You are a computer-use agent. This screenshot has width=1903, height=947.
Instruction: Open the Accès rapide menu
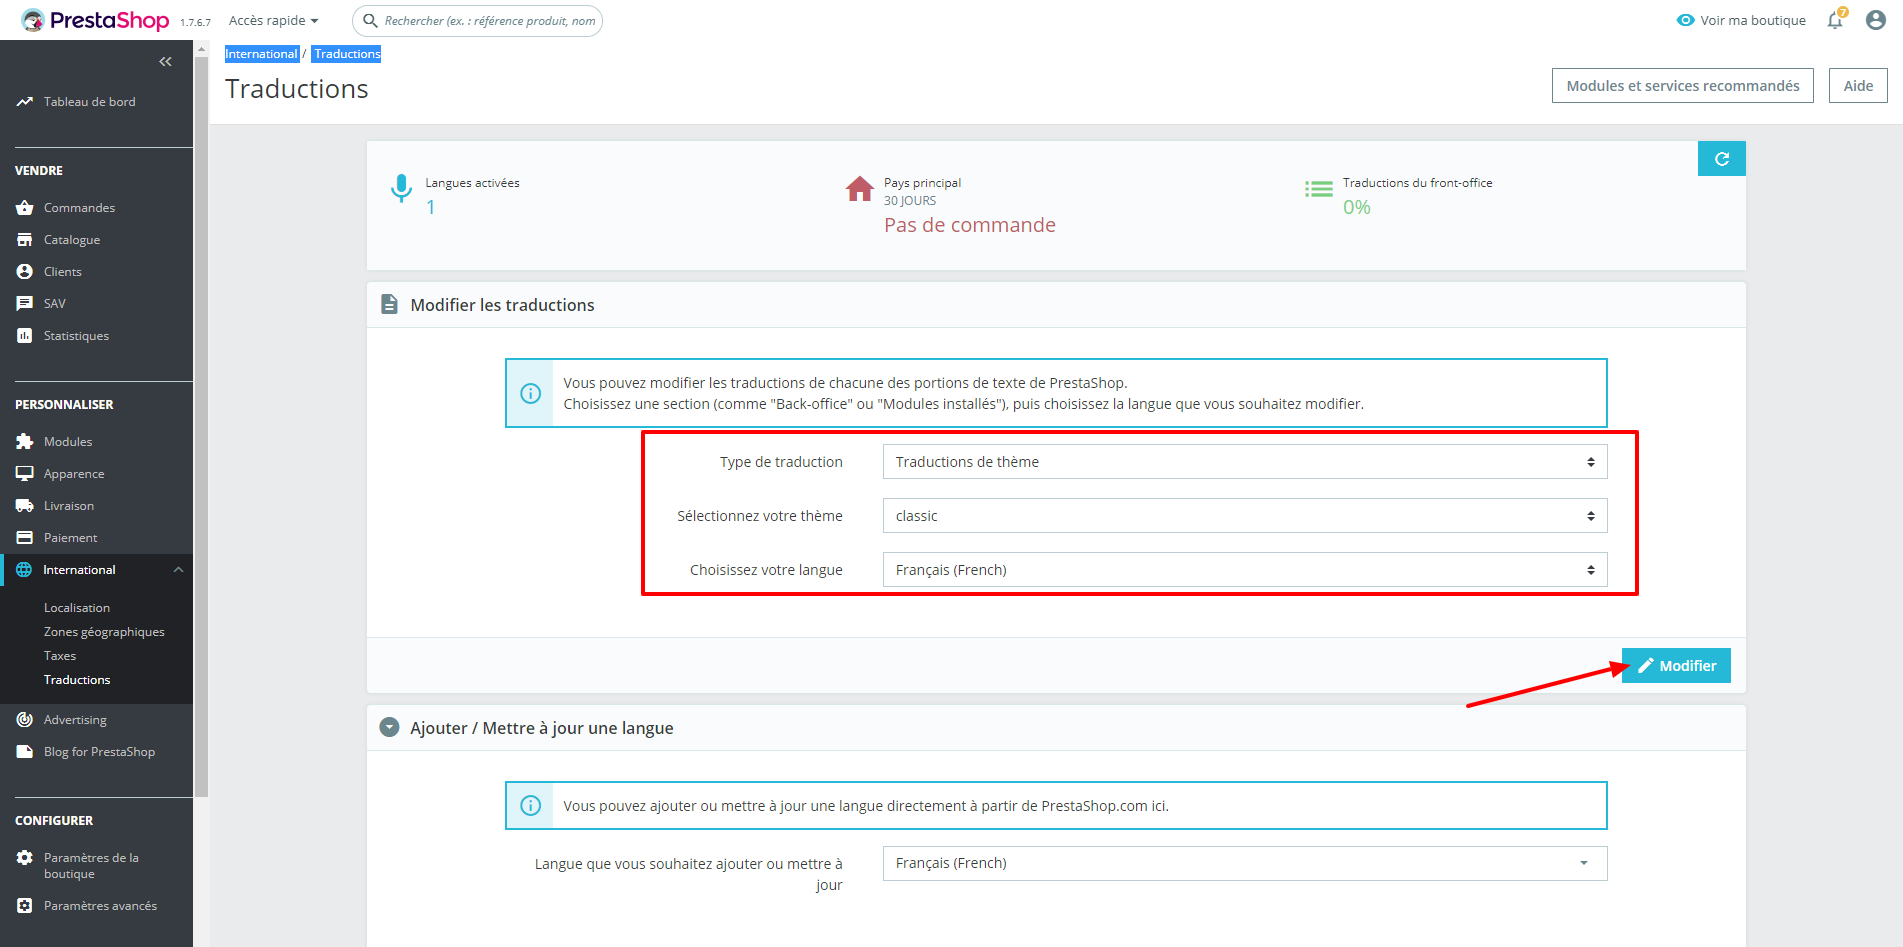click(273, 20)
